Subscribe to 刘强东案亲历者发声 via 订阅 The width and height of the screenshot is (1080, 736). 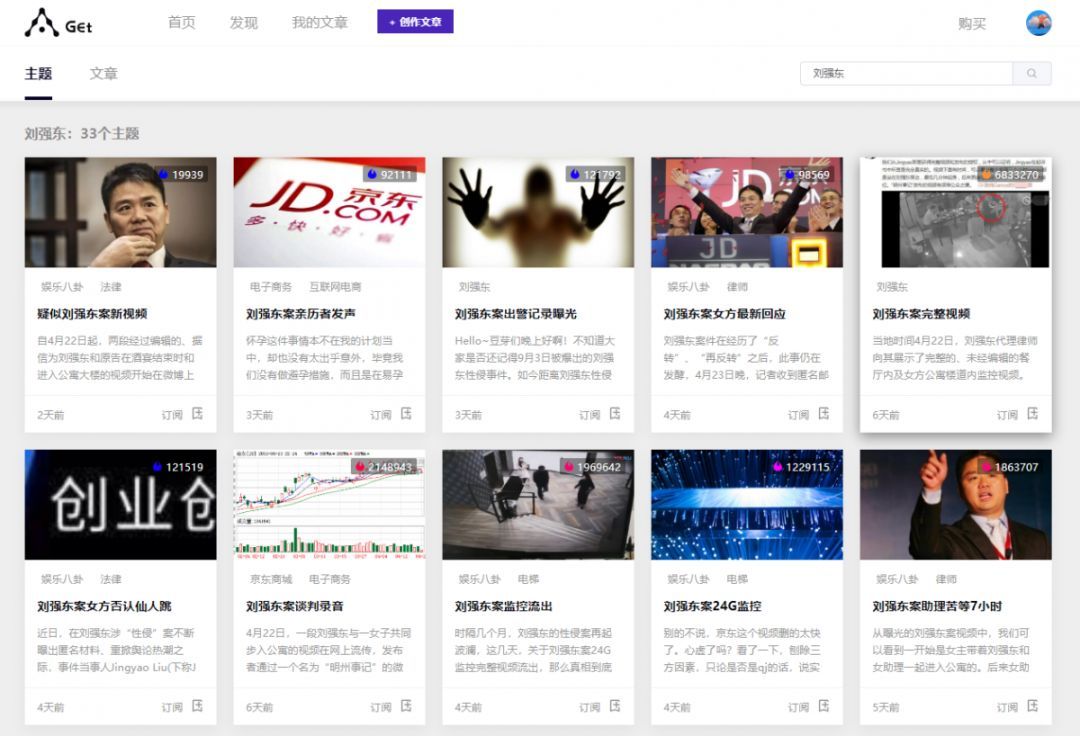coord(381,414)
